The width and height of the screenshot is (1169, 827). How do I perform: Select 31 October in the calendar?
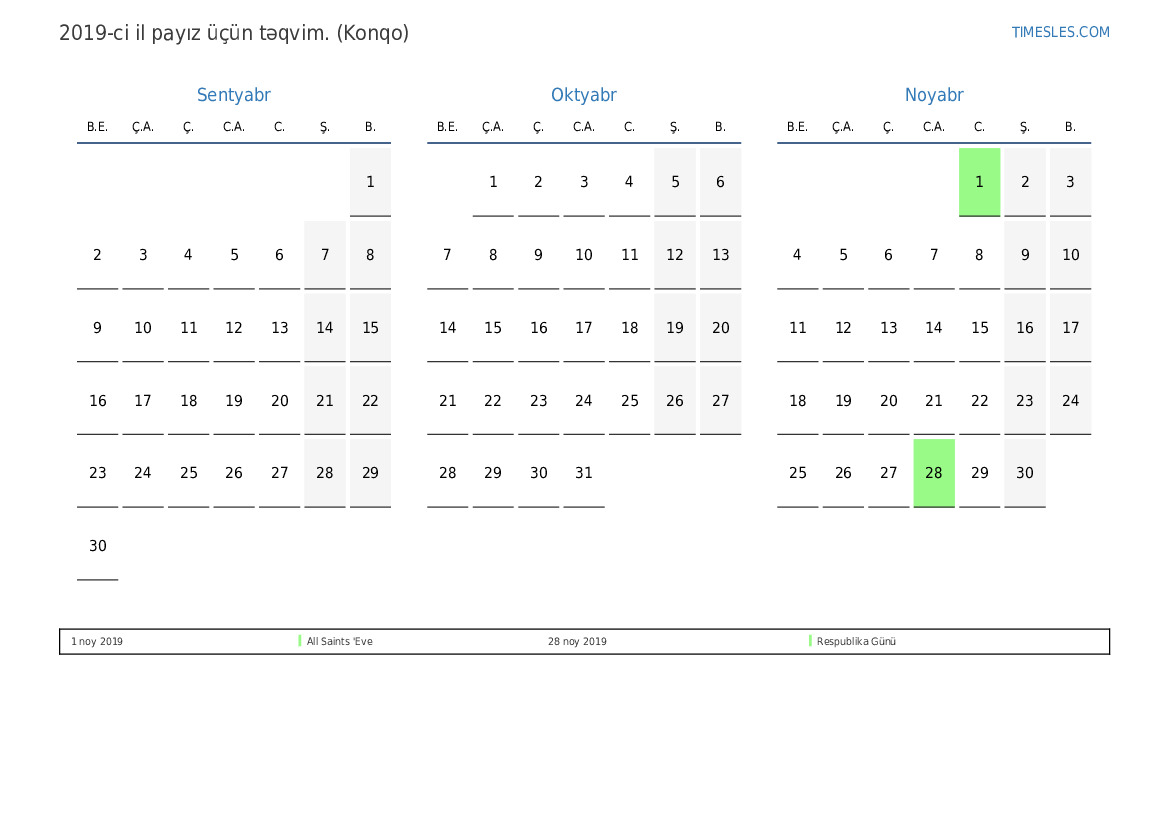pos(584,473)
